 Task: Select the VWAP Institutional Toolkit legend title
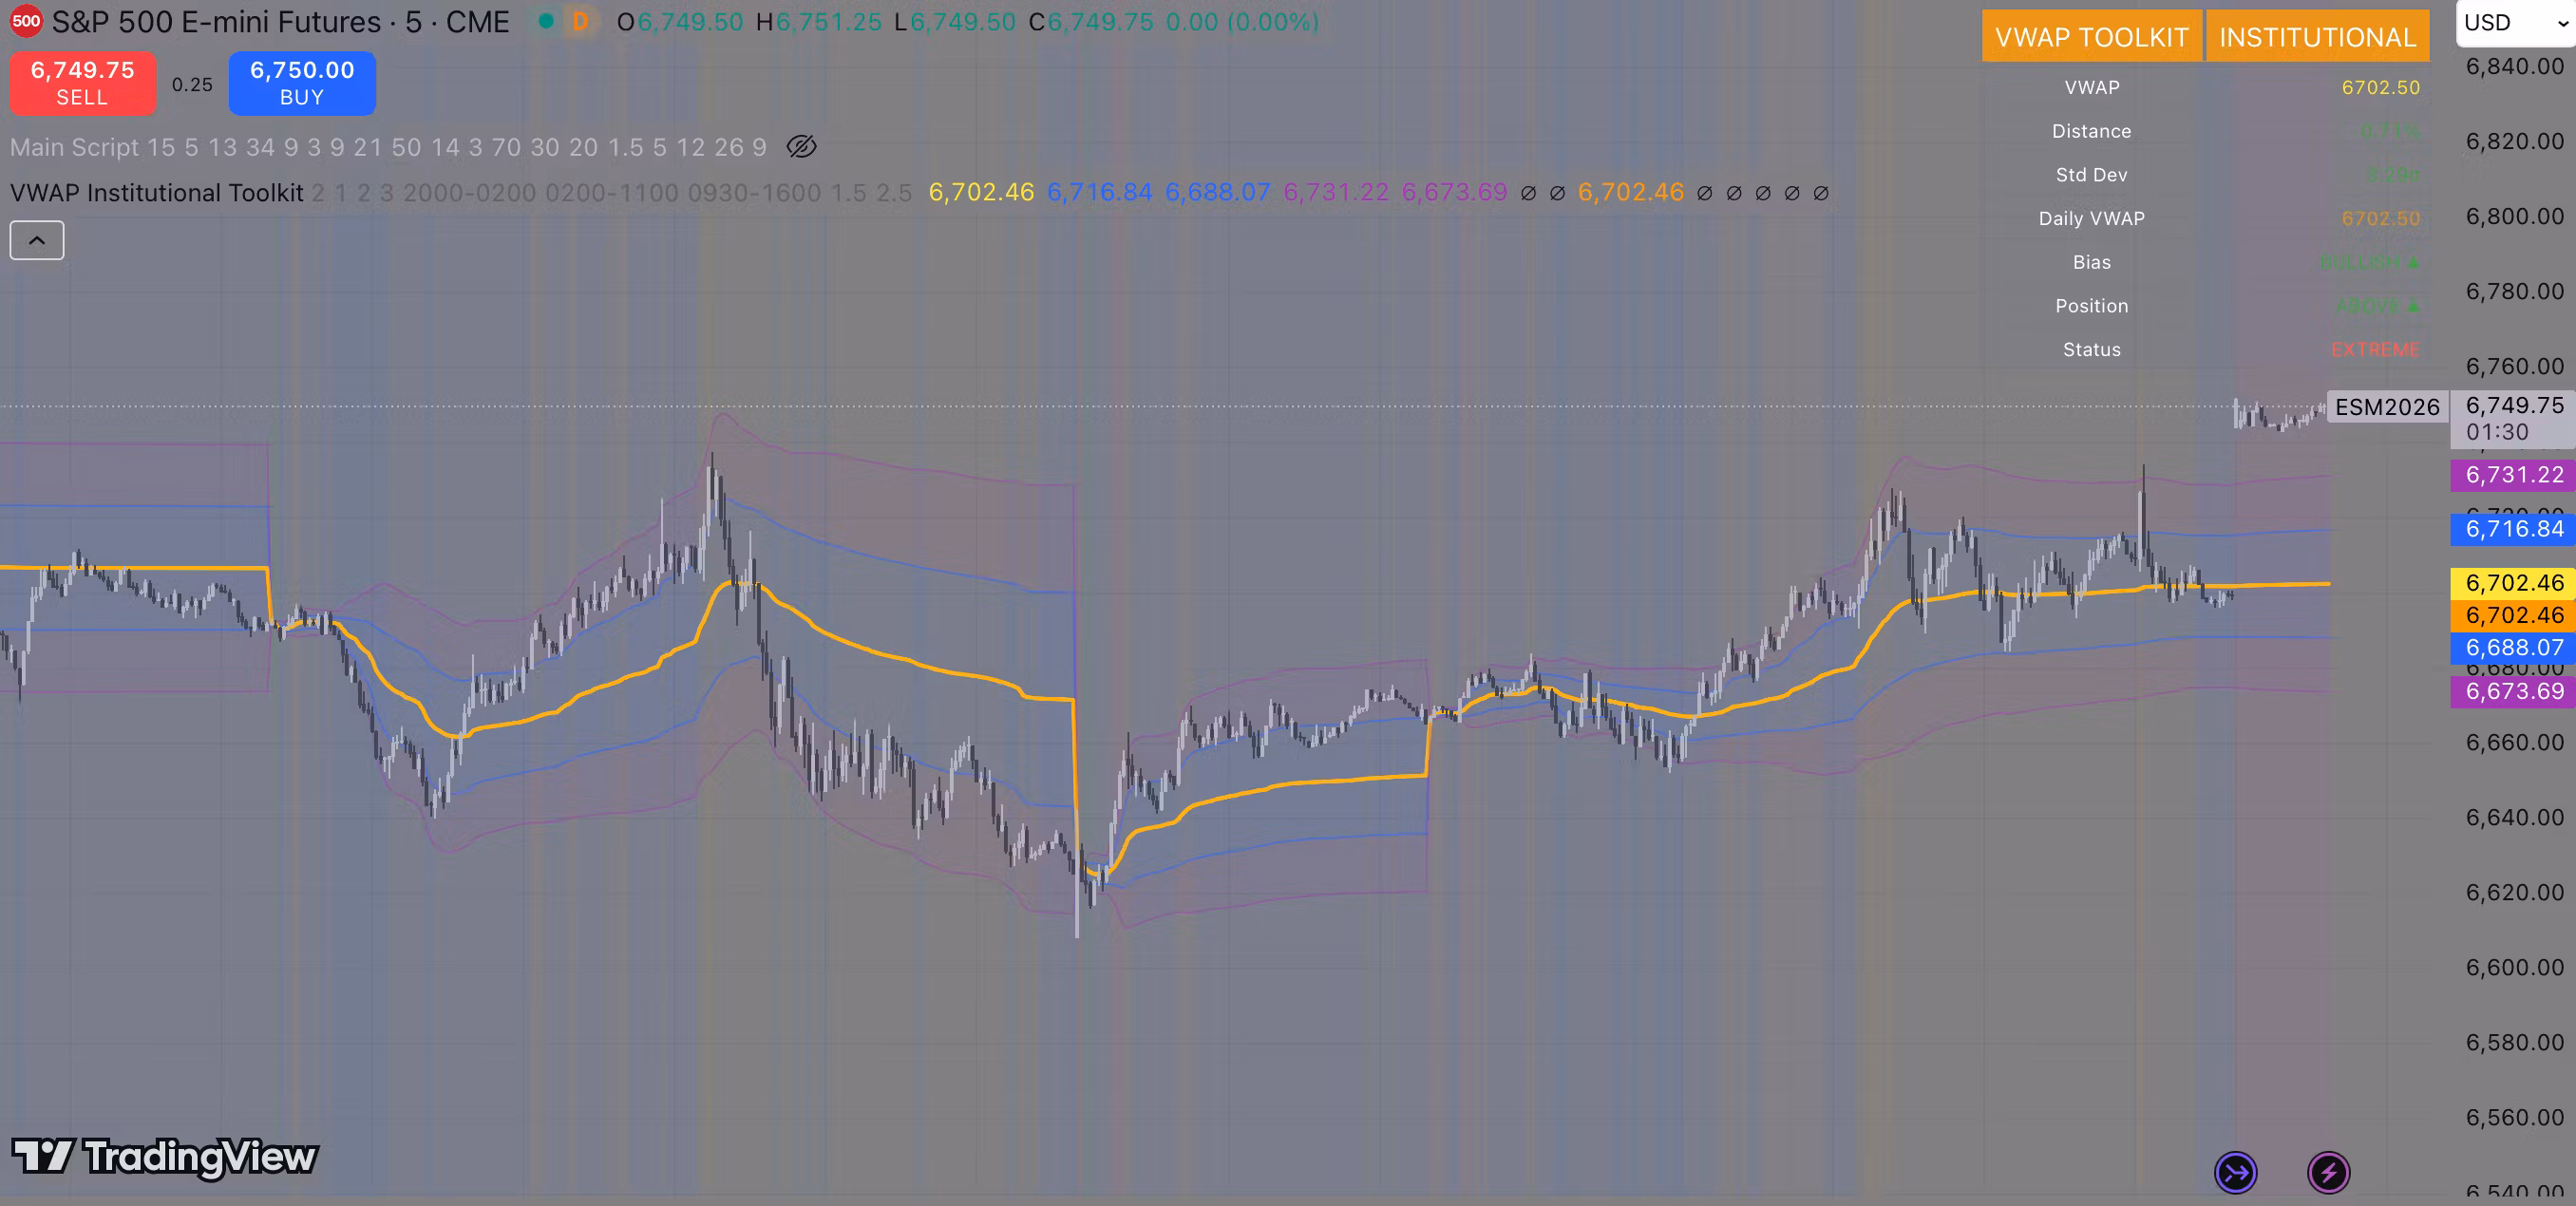click(157, 192)
